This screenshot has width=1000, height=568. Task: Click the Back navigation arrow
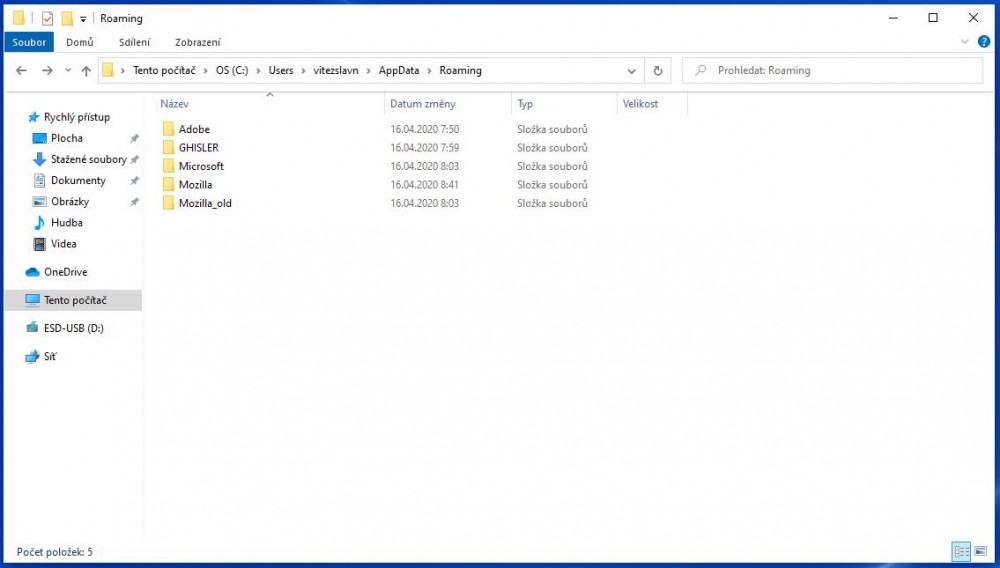22,71
